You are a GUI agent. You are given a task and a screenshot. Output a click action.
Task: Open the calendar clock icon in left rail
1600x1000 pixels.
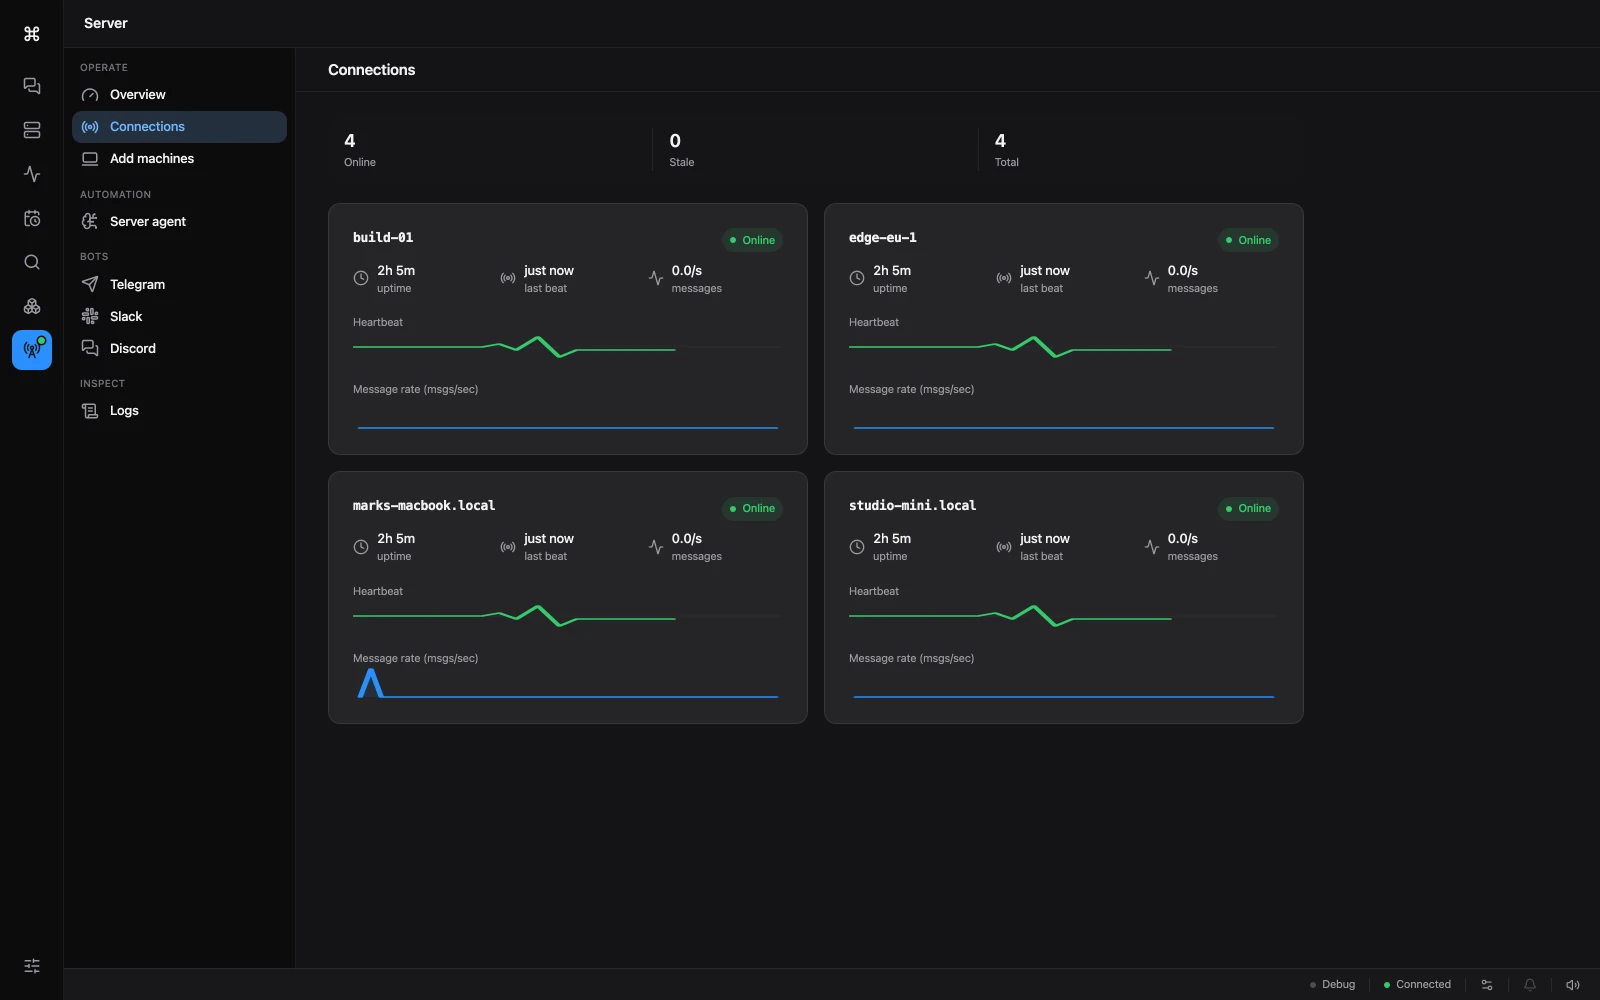(x=32, y=218)
